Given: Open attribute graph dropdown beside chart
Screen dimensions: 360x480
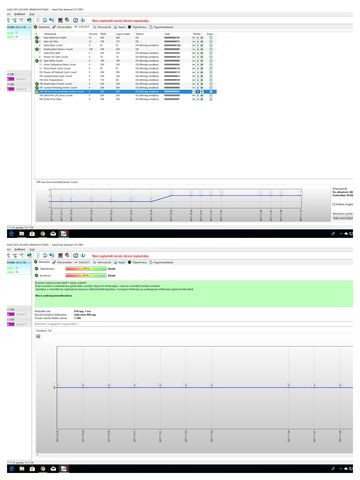Looking at the screenshot, I should click(343, 218).
